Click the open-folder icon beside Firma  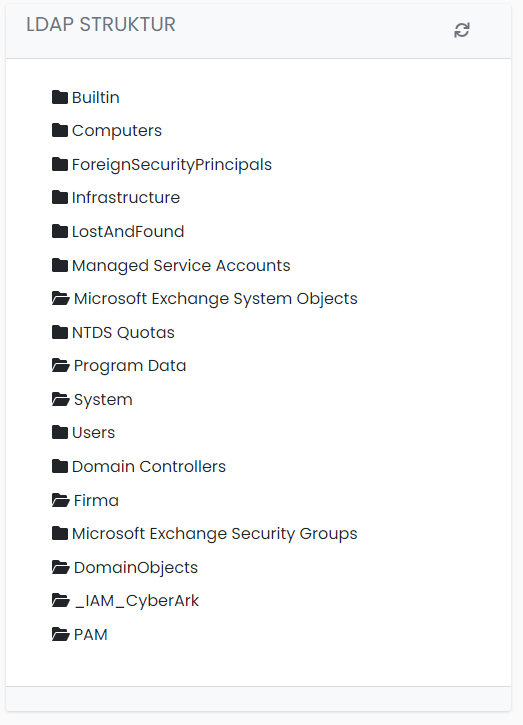click(61, 500)
